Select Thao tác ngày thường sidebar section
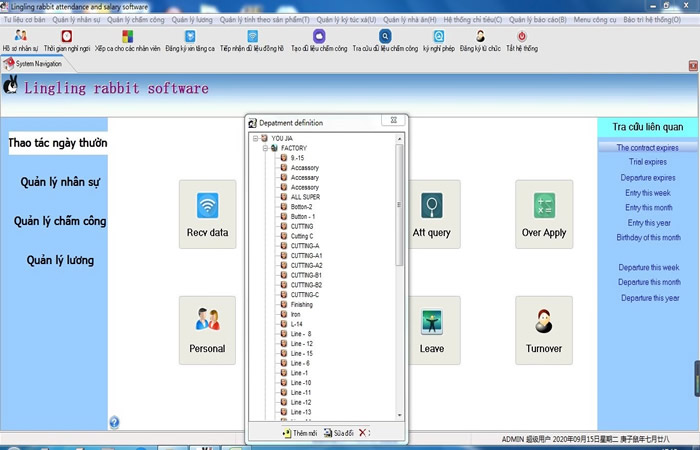Image resolution: width=700 pixels, height=450 pixels. coord(58,143)
